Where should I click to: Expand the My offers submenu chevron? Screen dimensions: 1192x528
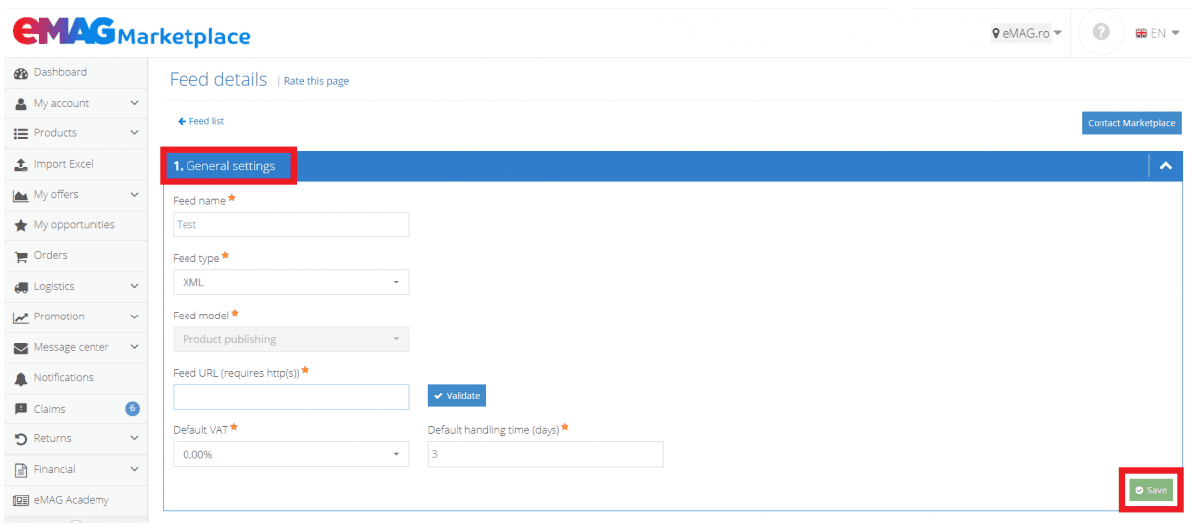135,194
